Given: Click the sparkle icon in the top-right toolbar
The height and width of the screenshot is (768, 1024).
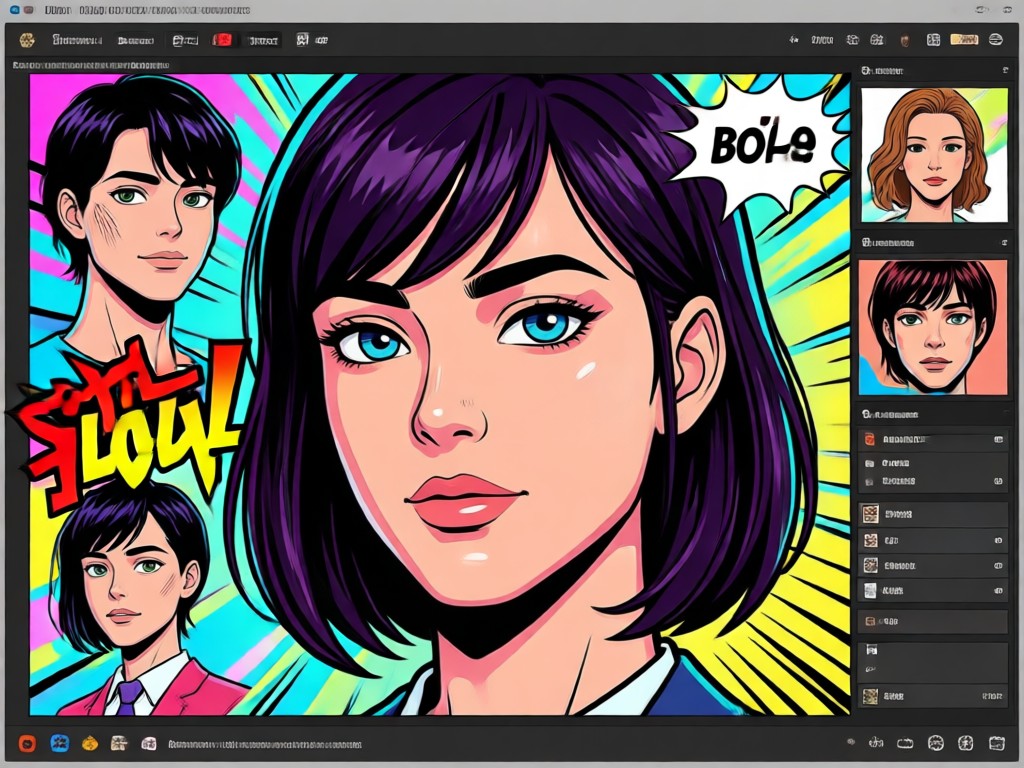Looking at the screenshot, I should (x=793, y=40).
